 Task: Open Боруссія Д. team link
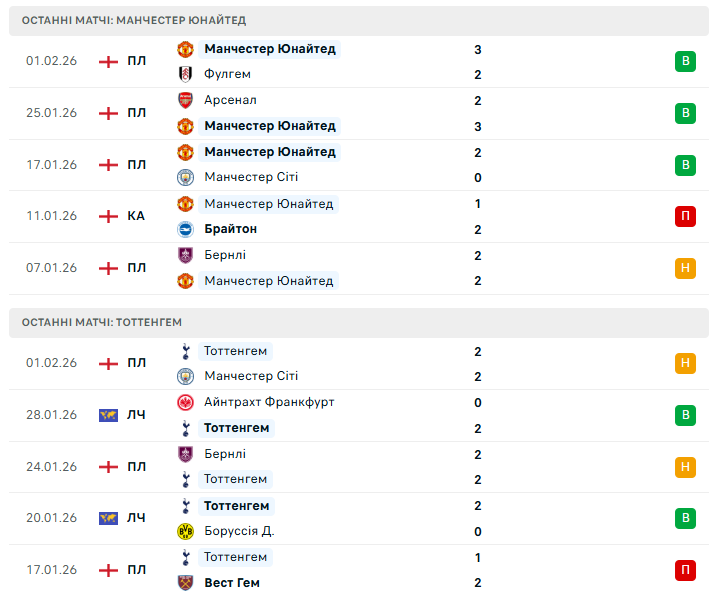click(239, 531)
